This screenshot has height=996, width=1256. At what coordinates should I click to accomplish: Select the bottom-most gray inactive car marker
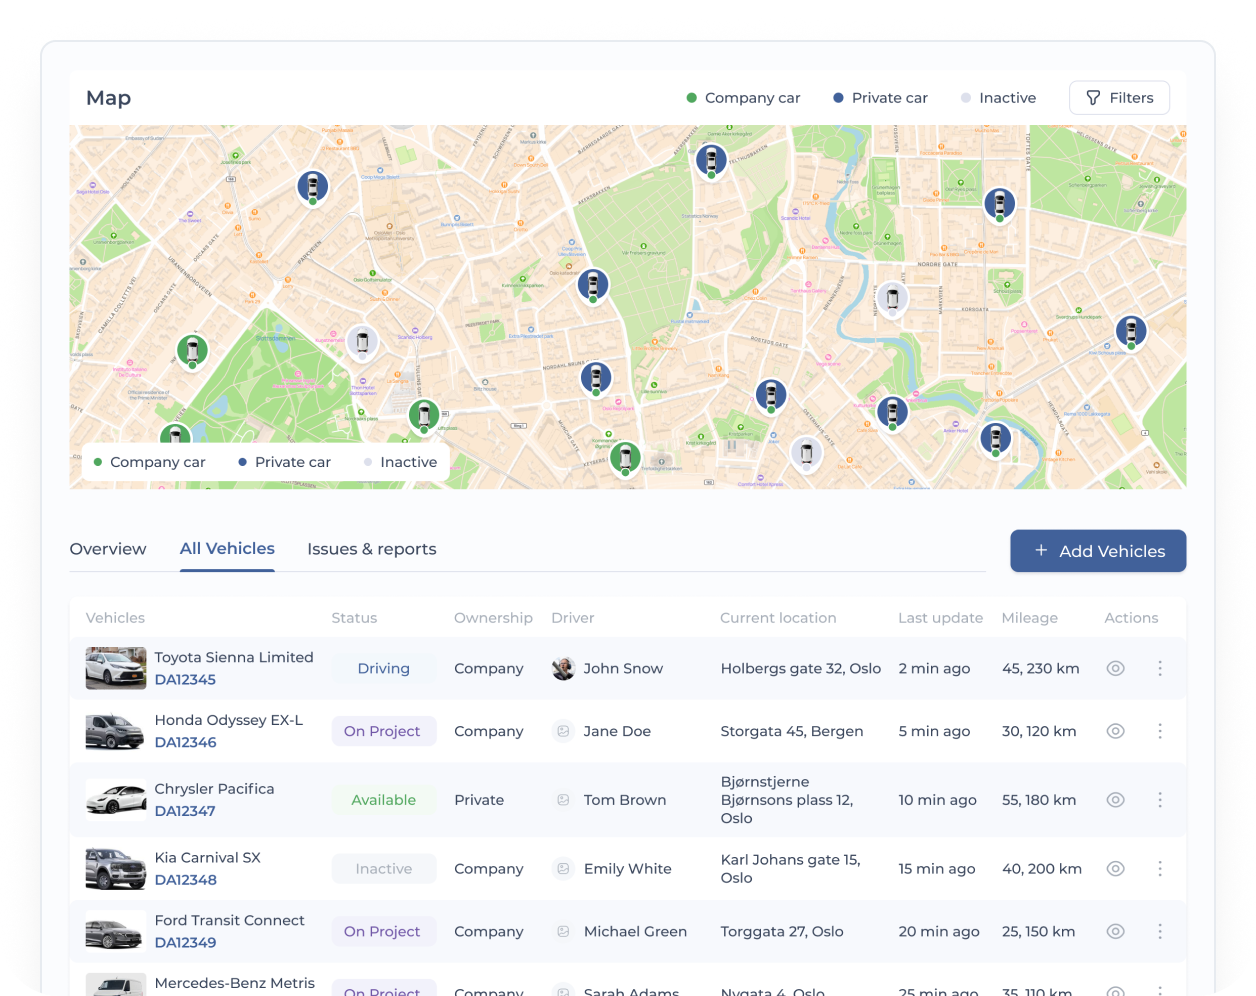pos(806,453)
